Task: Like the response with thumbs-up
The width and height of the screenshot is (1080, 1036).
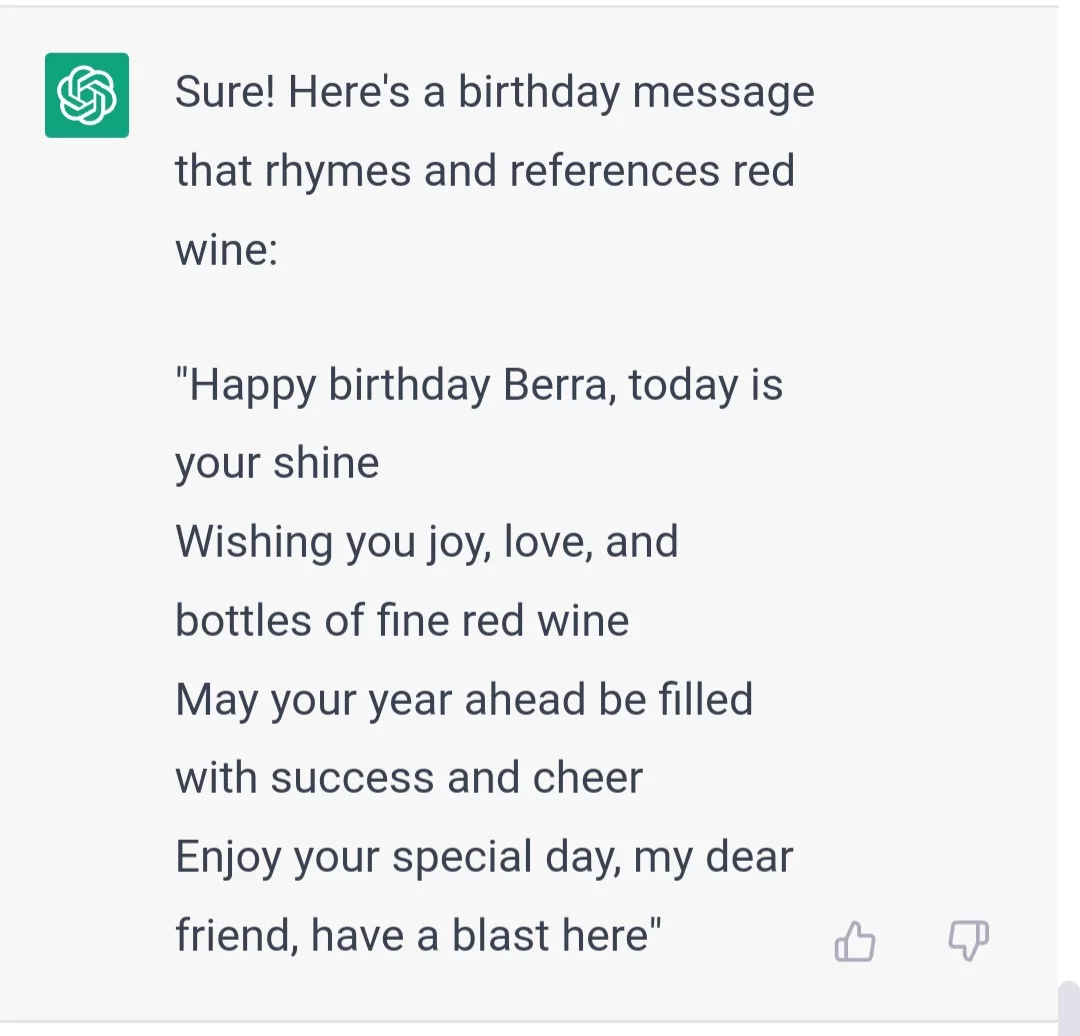Action: pos(855,942)
